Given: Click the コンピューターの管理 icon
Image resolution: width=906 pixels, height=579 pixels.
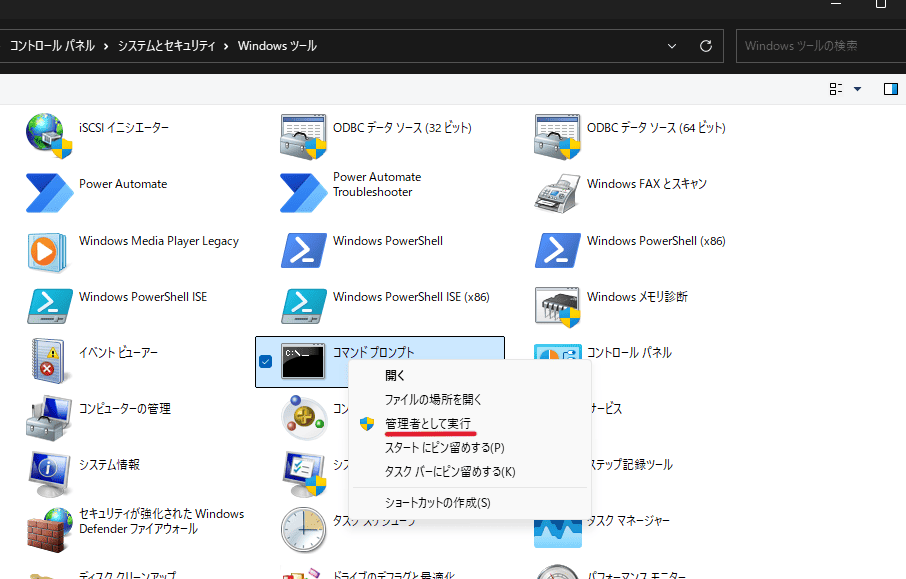Looking at the screenshot, I should click(49, 418).
